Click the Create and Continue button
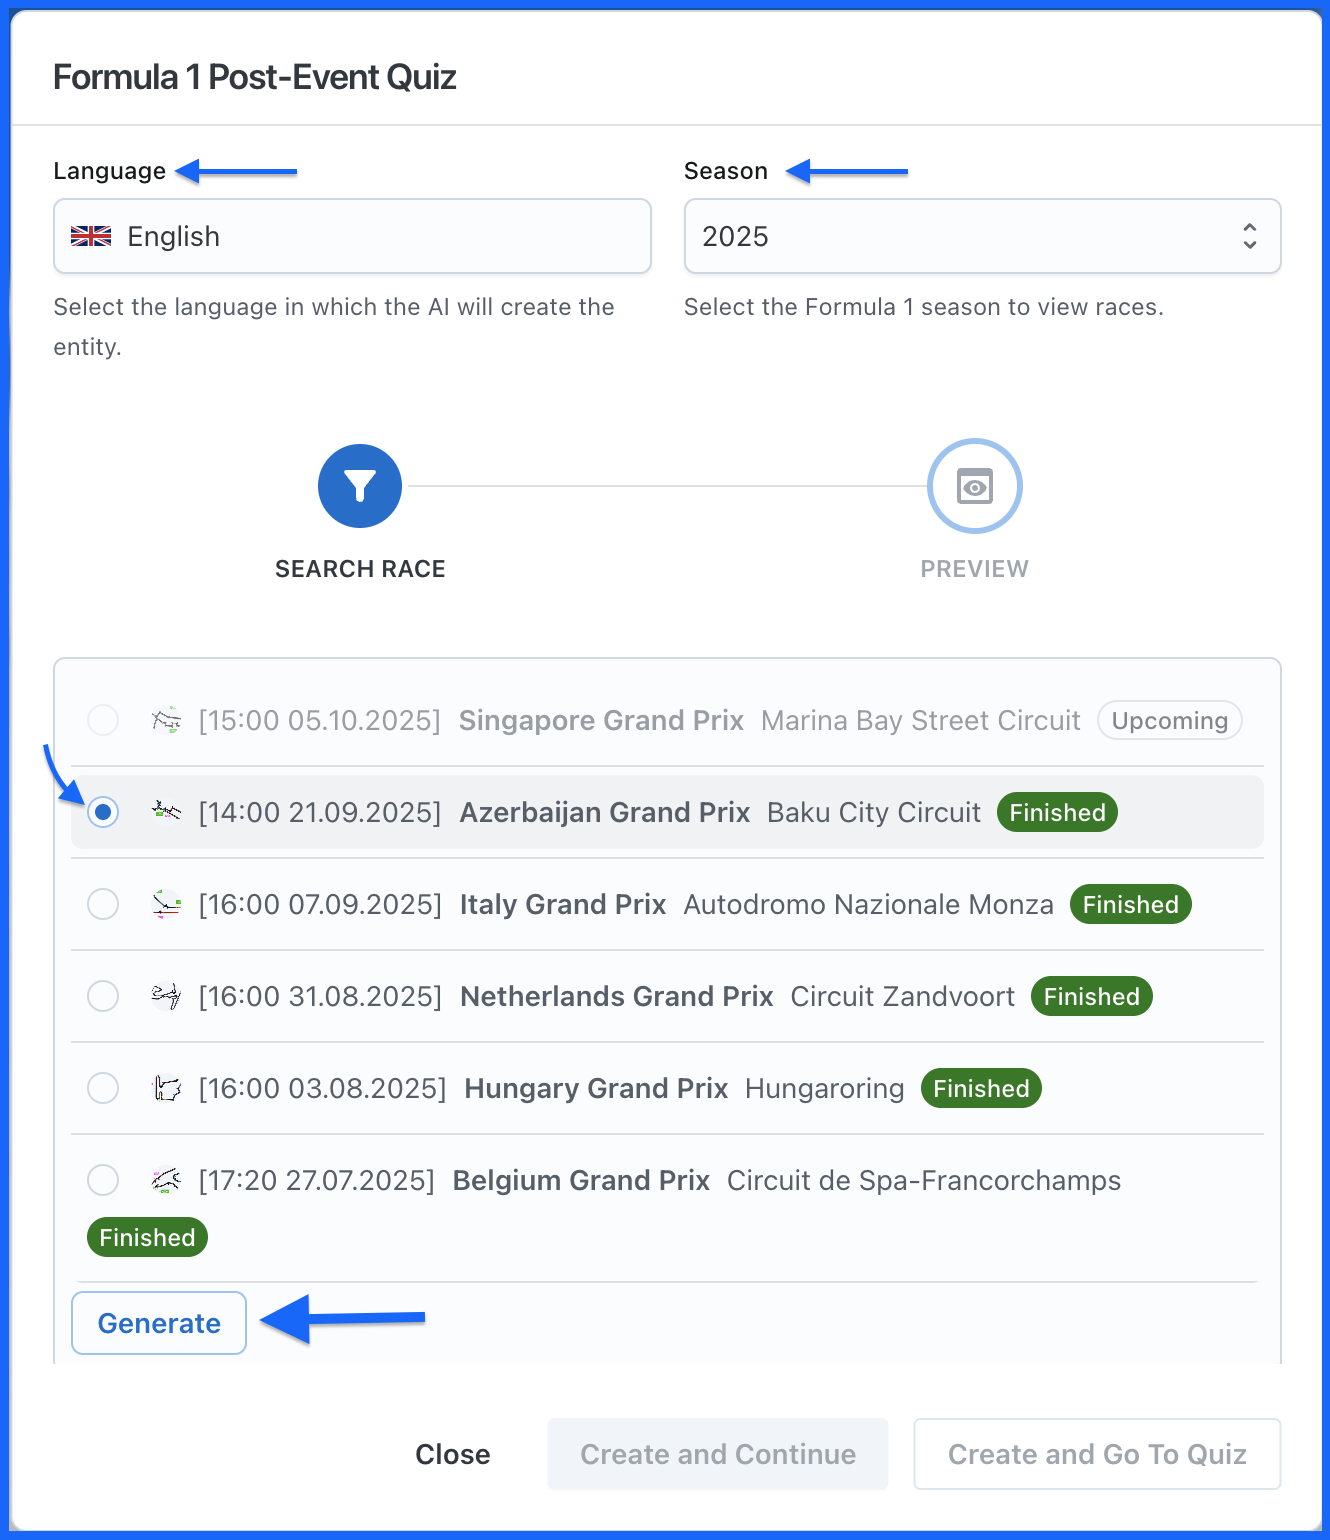The width and height of the screenshot is (1330, 1540). click(x=717, y=1454)
